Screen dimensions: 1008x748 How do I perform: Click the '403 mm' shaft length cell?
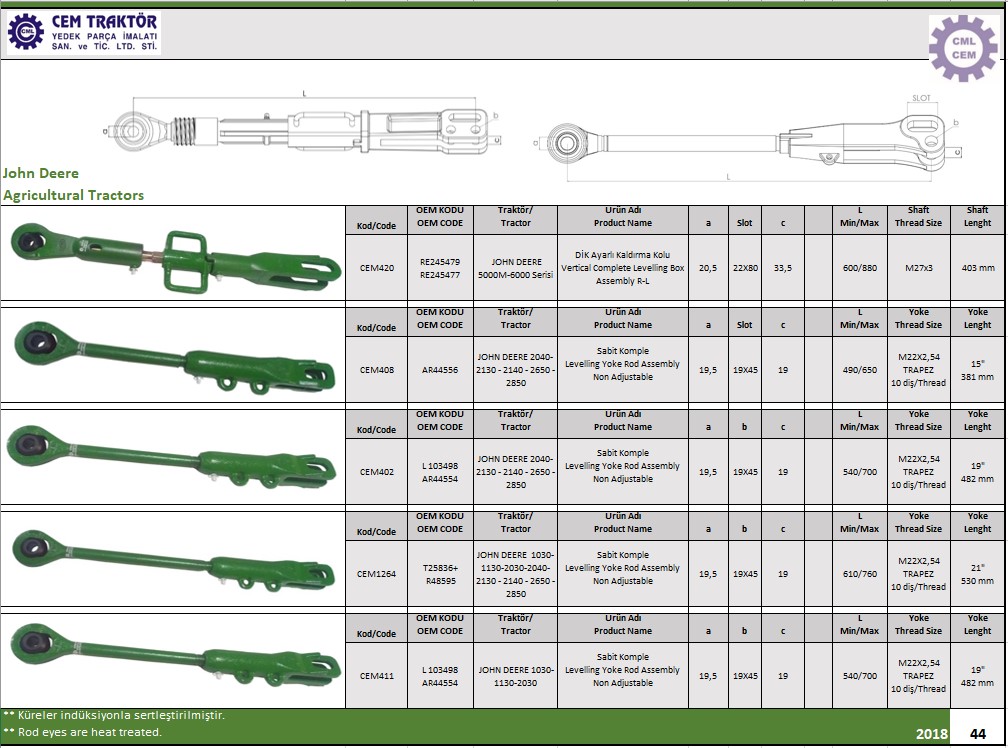(978, 268)
